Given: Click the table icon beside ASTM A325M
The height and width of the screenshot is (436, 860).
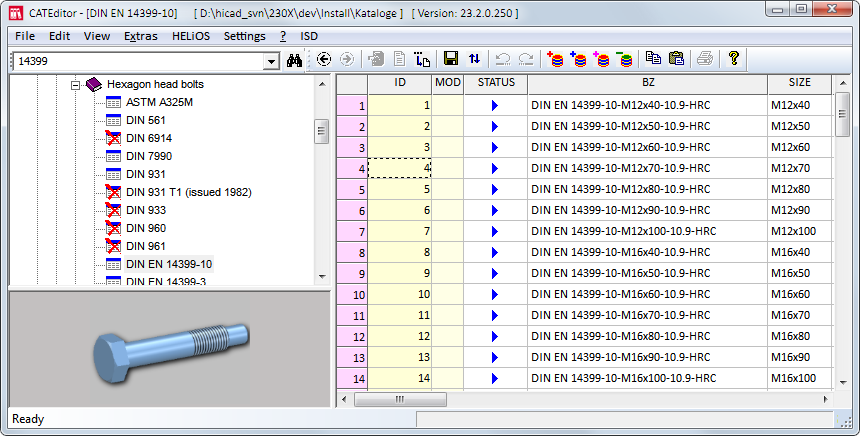Looking at the screenshot, I should pyautogui.click(x=113, y=103).
